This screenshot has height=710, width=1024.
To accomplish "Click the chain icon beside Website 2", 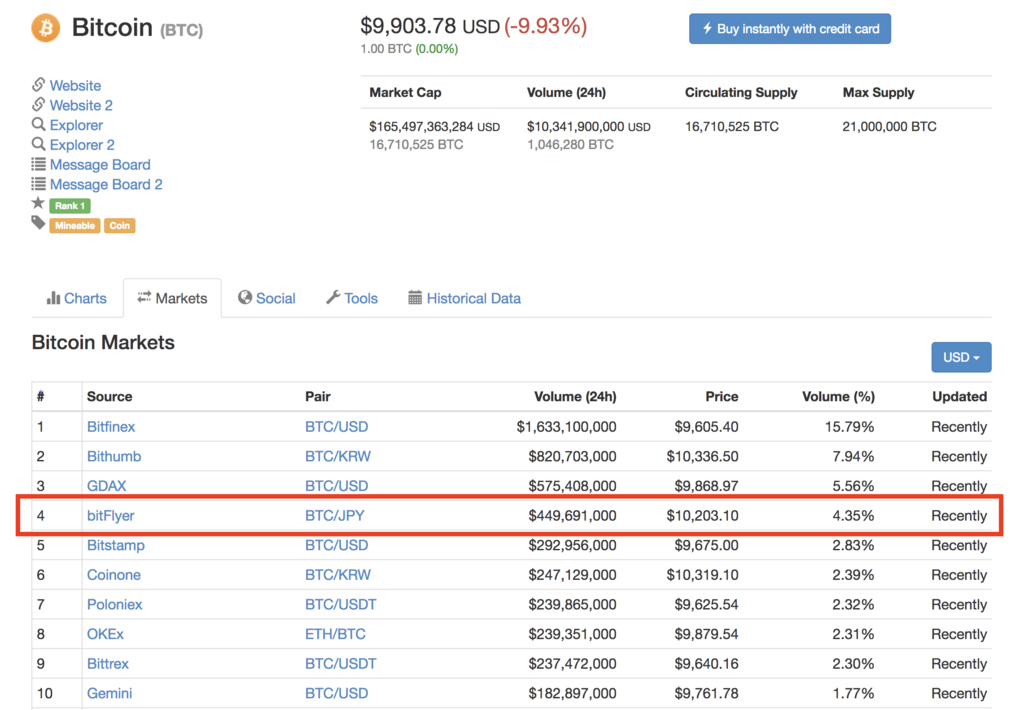I will 39,105.
